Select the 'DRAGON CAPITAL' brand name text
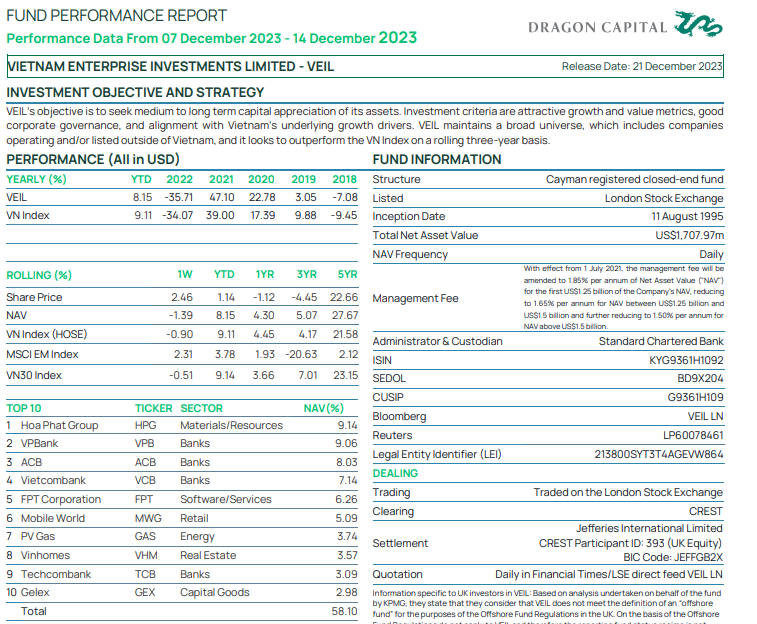The height and width of the screenshot is (624, 757). 597,27
